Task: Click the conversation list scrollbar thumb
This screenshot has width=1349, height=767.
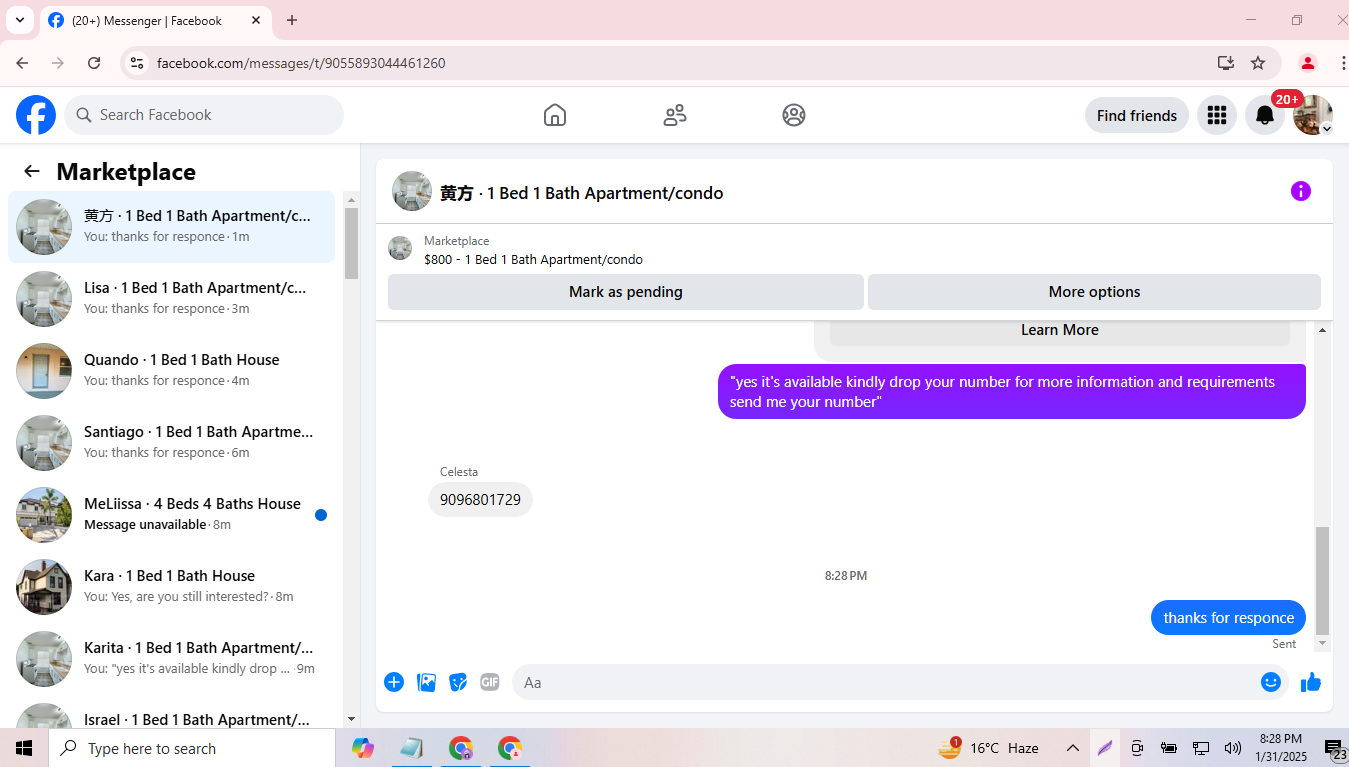Action: pyautogui.click(x=351, y=243)
